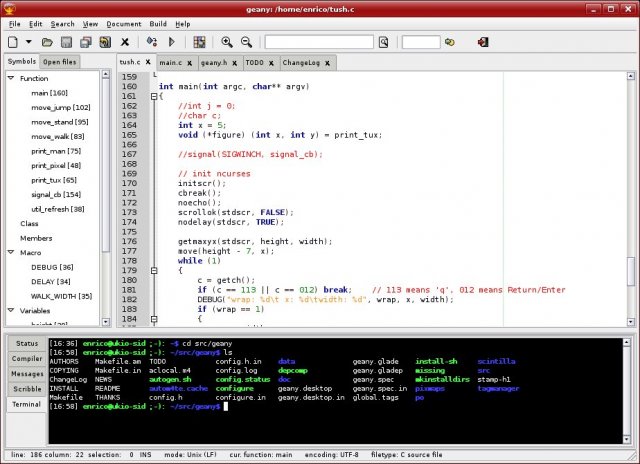The width and height of the screenshot is (640, 464).
Task: Zoom in on the editor text
Action: coord(227,42)
